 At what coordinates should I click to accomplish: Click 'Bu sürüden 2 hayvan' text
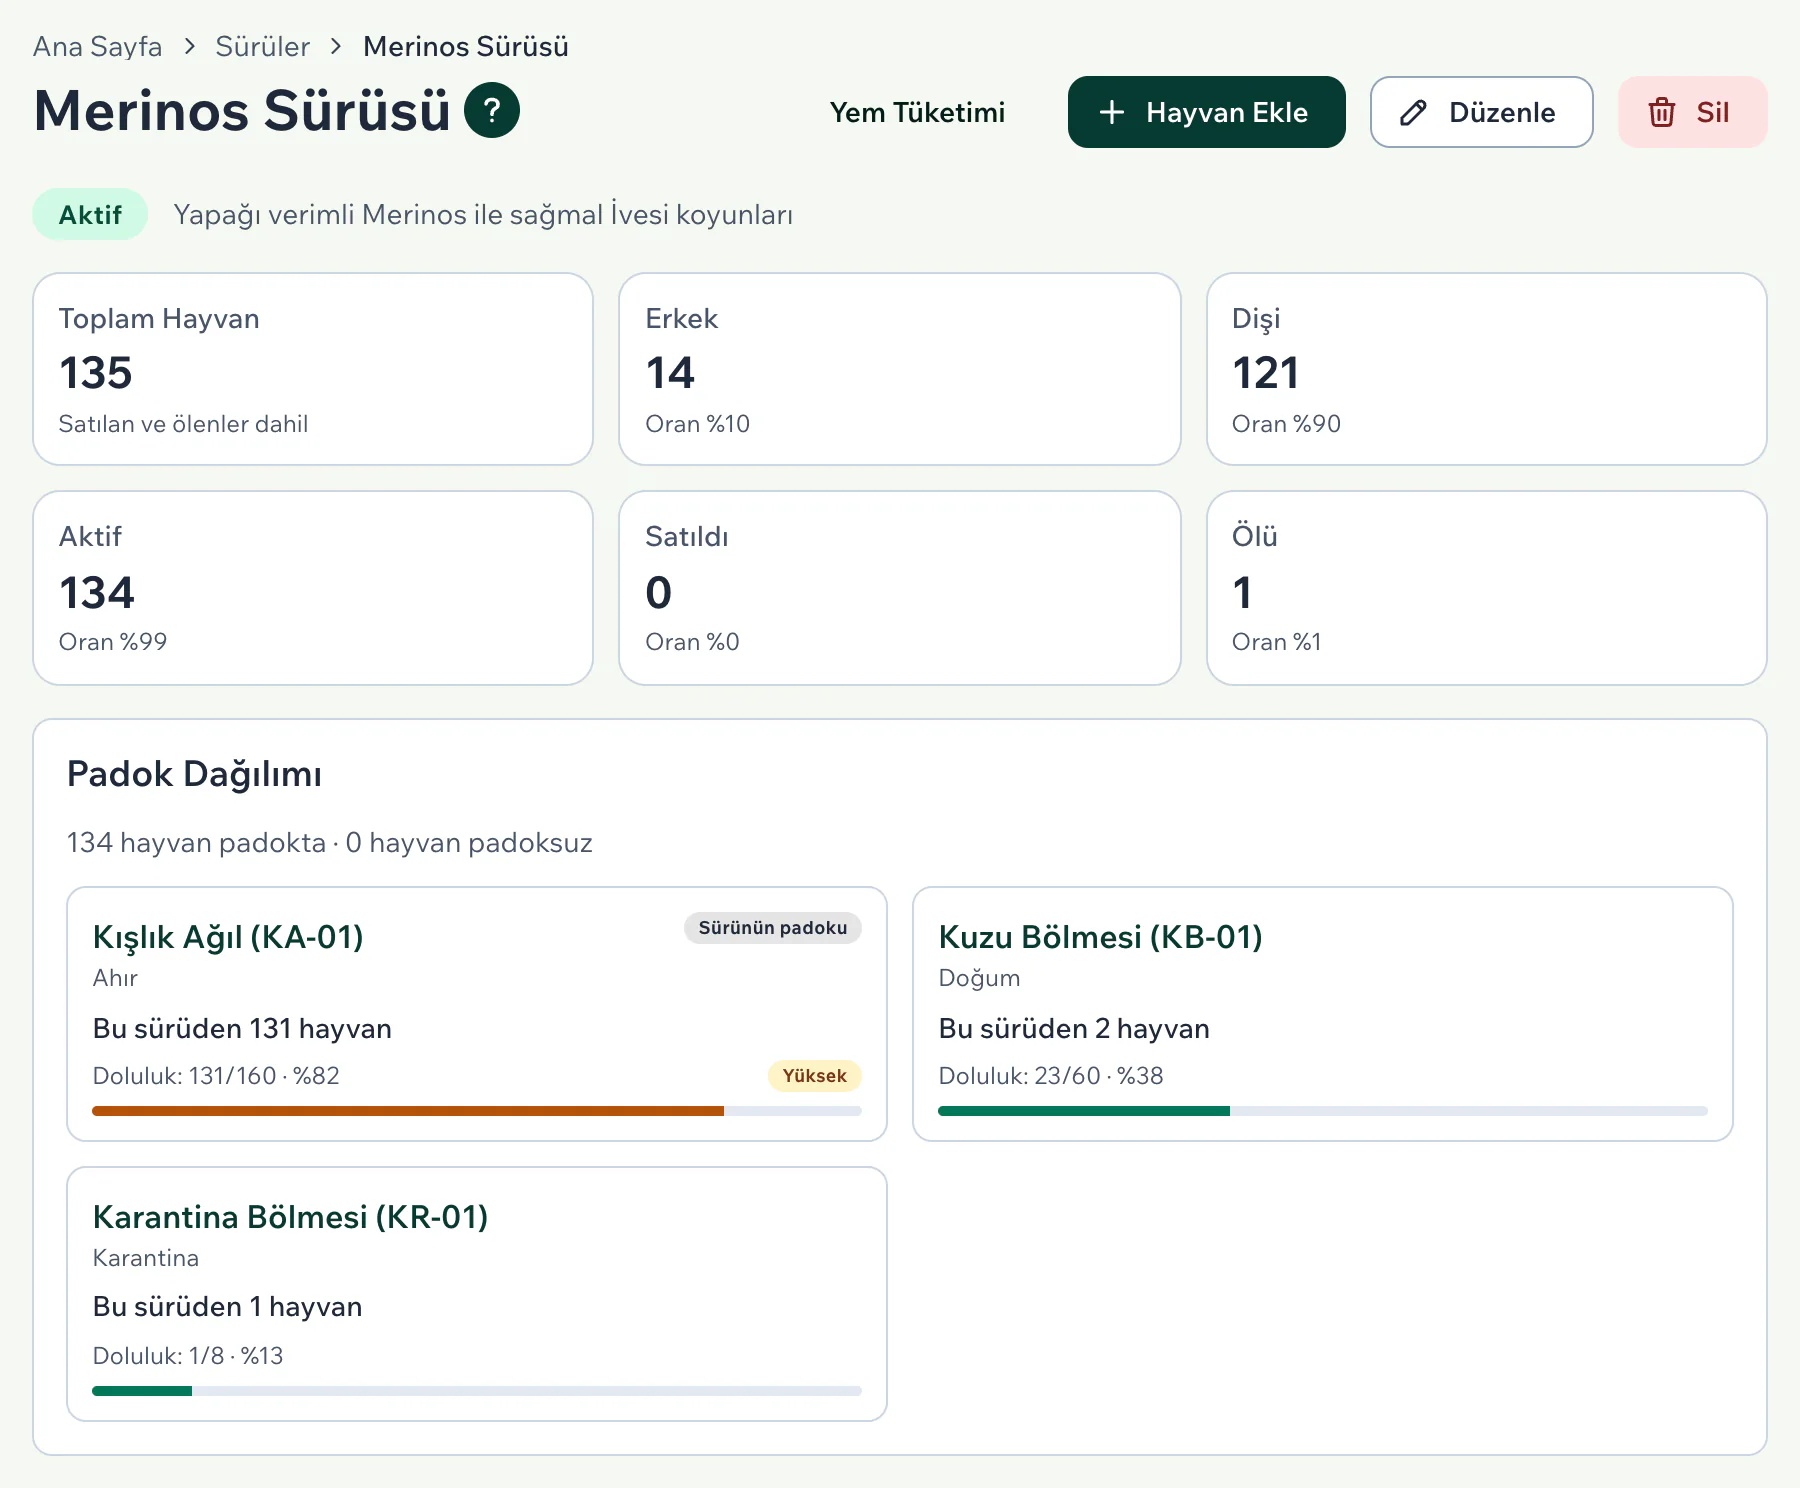coord(1074,1029)
